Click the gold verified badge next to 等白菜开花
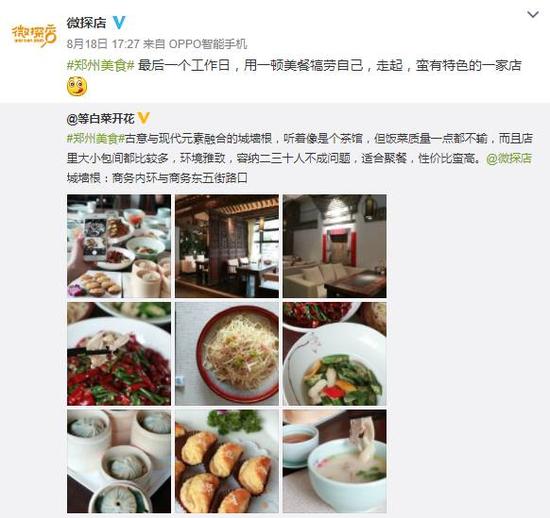The width and height of the screenshot is (550, 518). coord(143,118)
